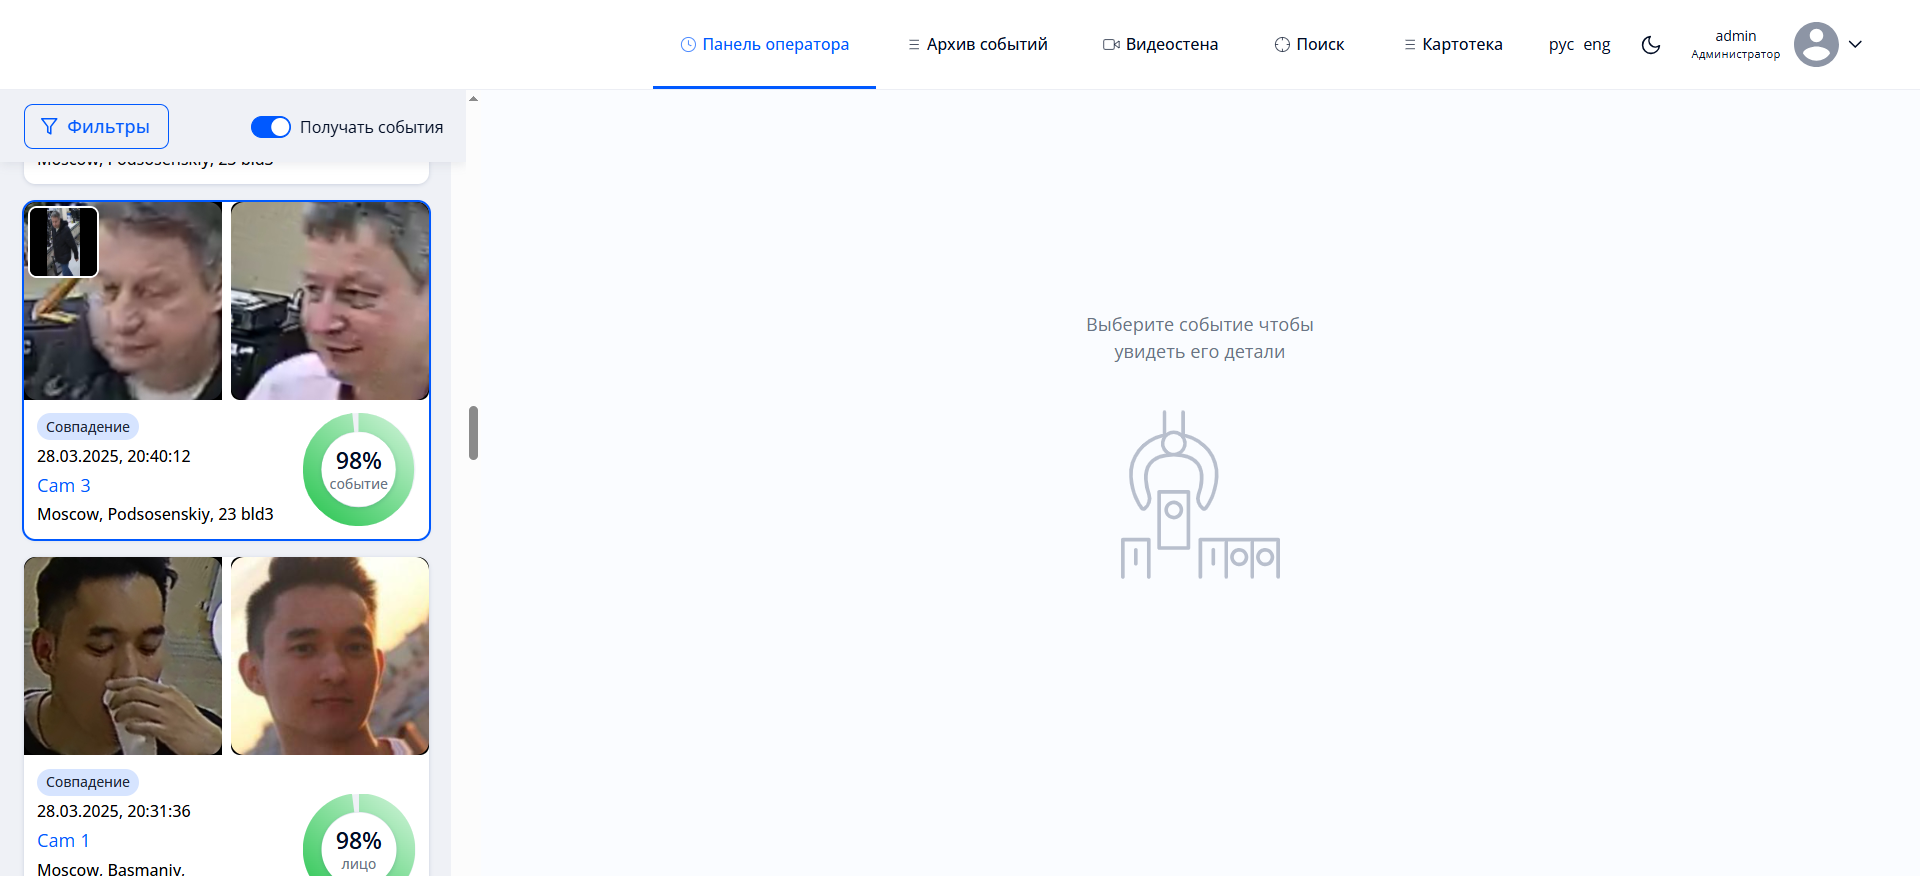
Task: Click the admin user avatar icon
Action: (x=1815, y=45)
